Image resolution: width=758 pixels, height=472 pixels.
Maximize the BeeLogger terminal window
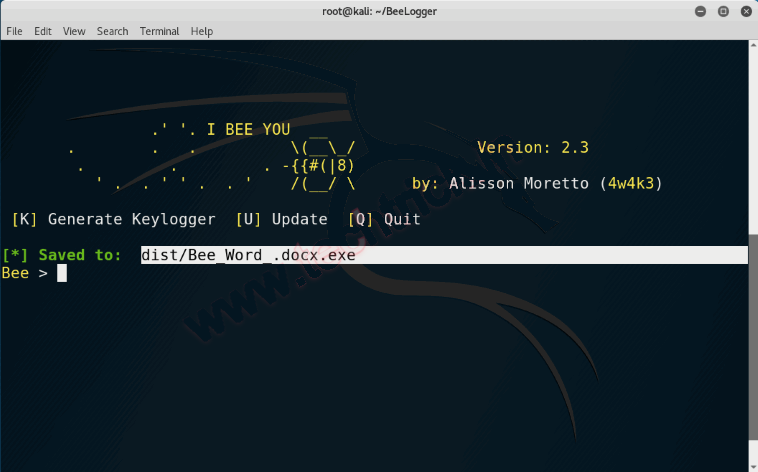720,11
